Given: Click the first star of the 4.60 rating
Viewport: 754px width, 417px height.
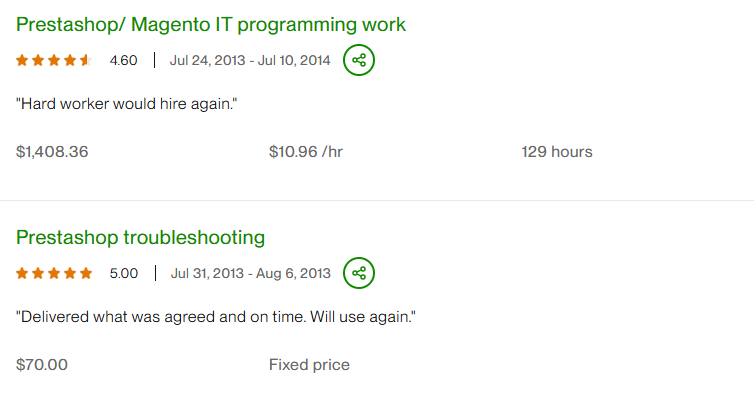Looking at the screenshot, I should coord(22,61).
